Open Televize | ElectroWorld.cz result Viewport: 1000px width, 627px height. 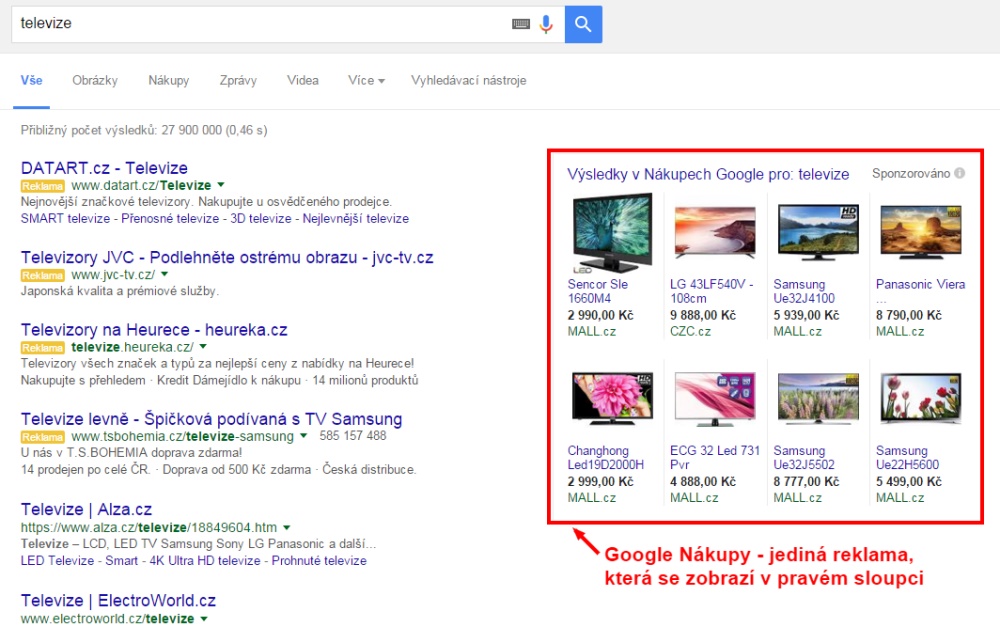[x=118, y=600]
